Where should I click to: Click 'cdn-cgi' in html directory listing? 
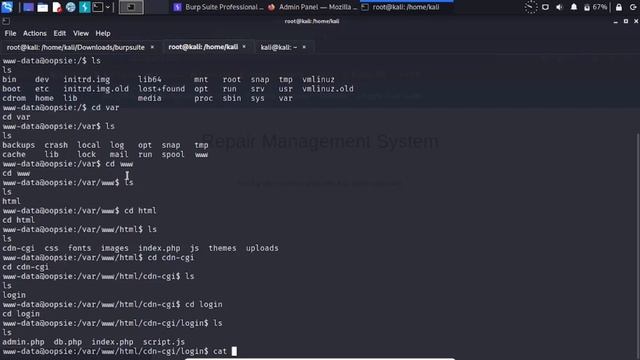click(x=18, y=248)
